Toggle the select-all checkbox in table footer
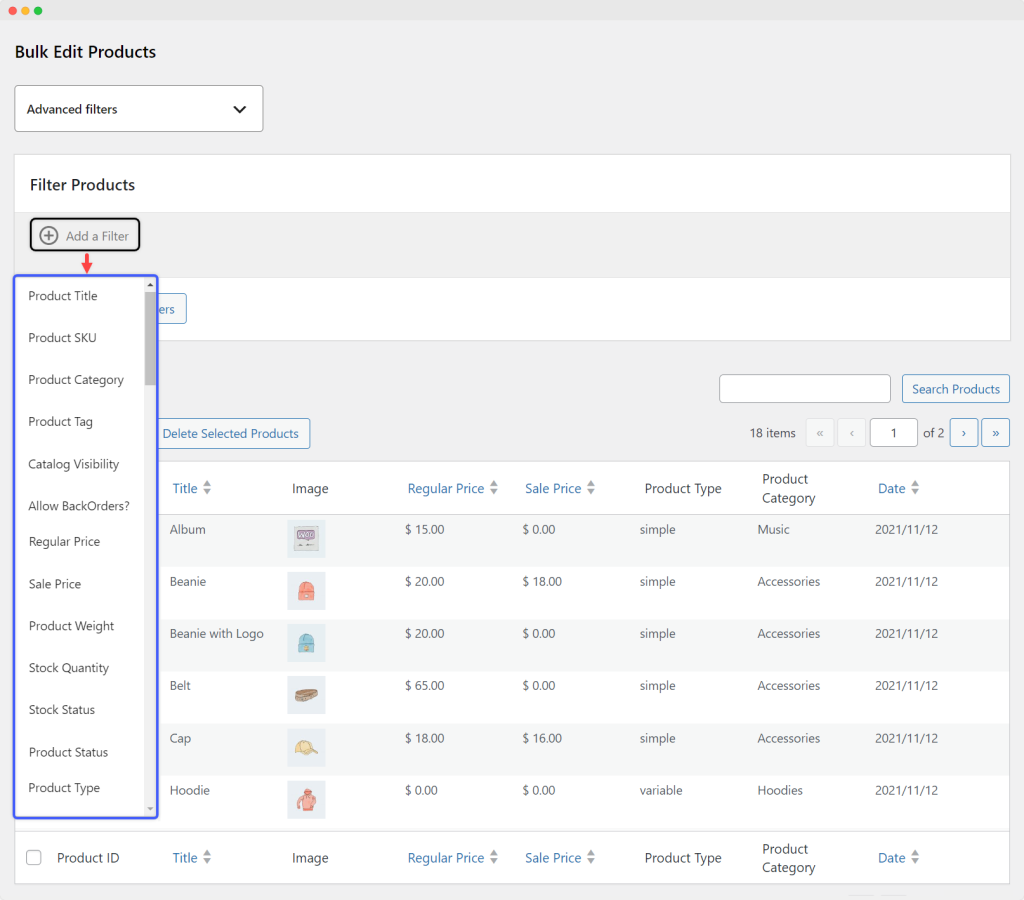 [x=34, y=857]
